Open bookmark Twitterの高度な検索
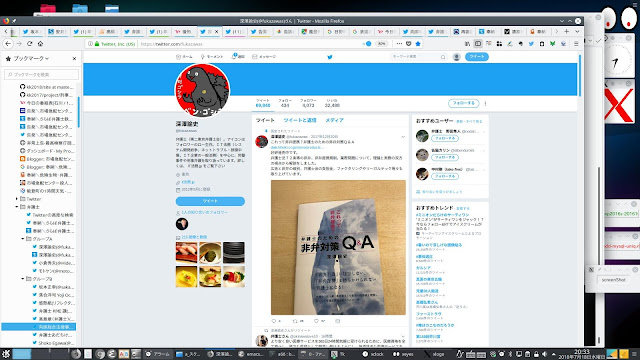The image size is (640, 360). coord(50,215)
